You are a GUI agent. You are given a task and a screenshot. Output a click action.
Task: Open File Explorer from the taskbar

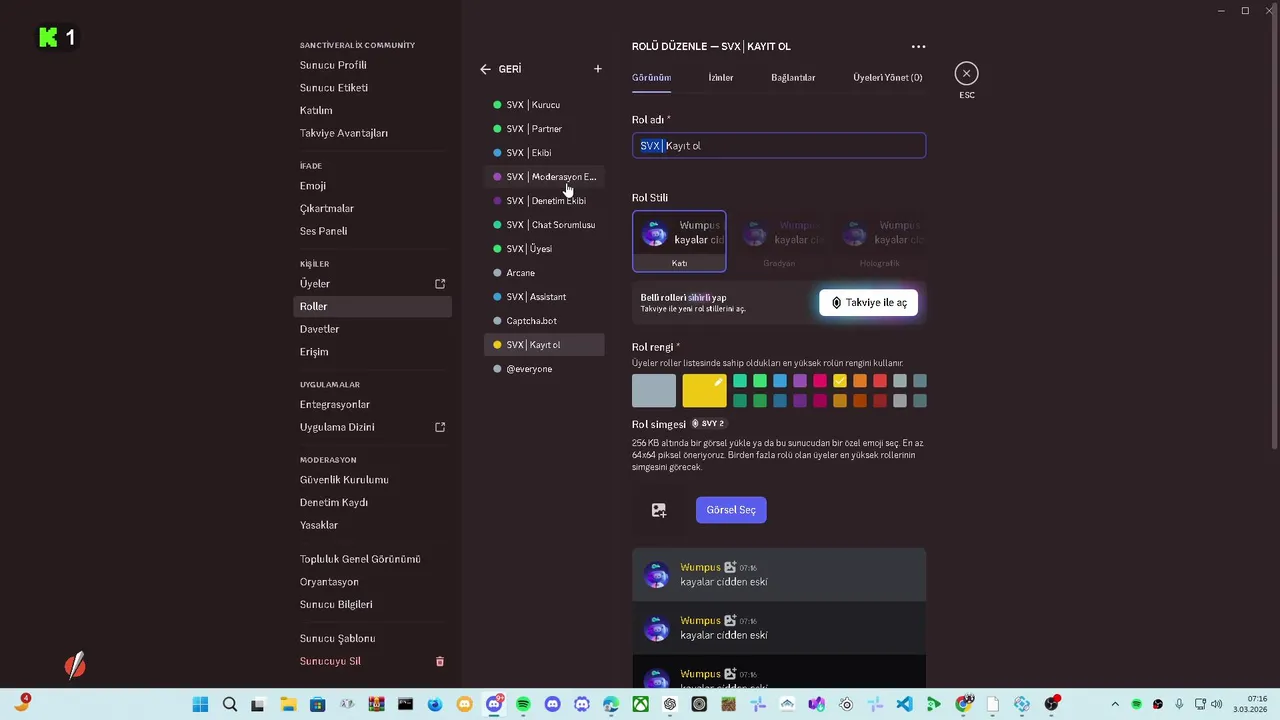288,705
